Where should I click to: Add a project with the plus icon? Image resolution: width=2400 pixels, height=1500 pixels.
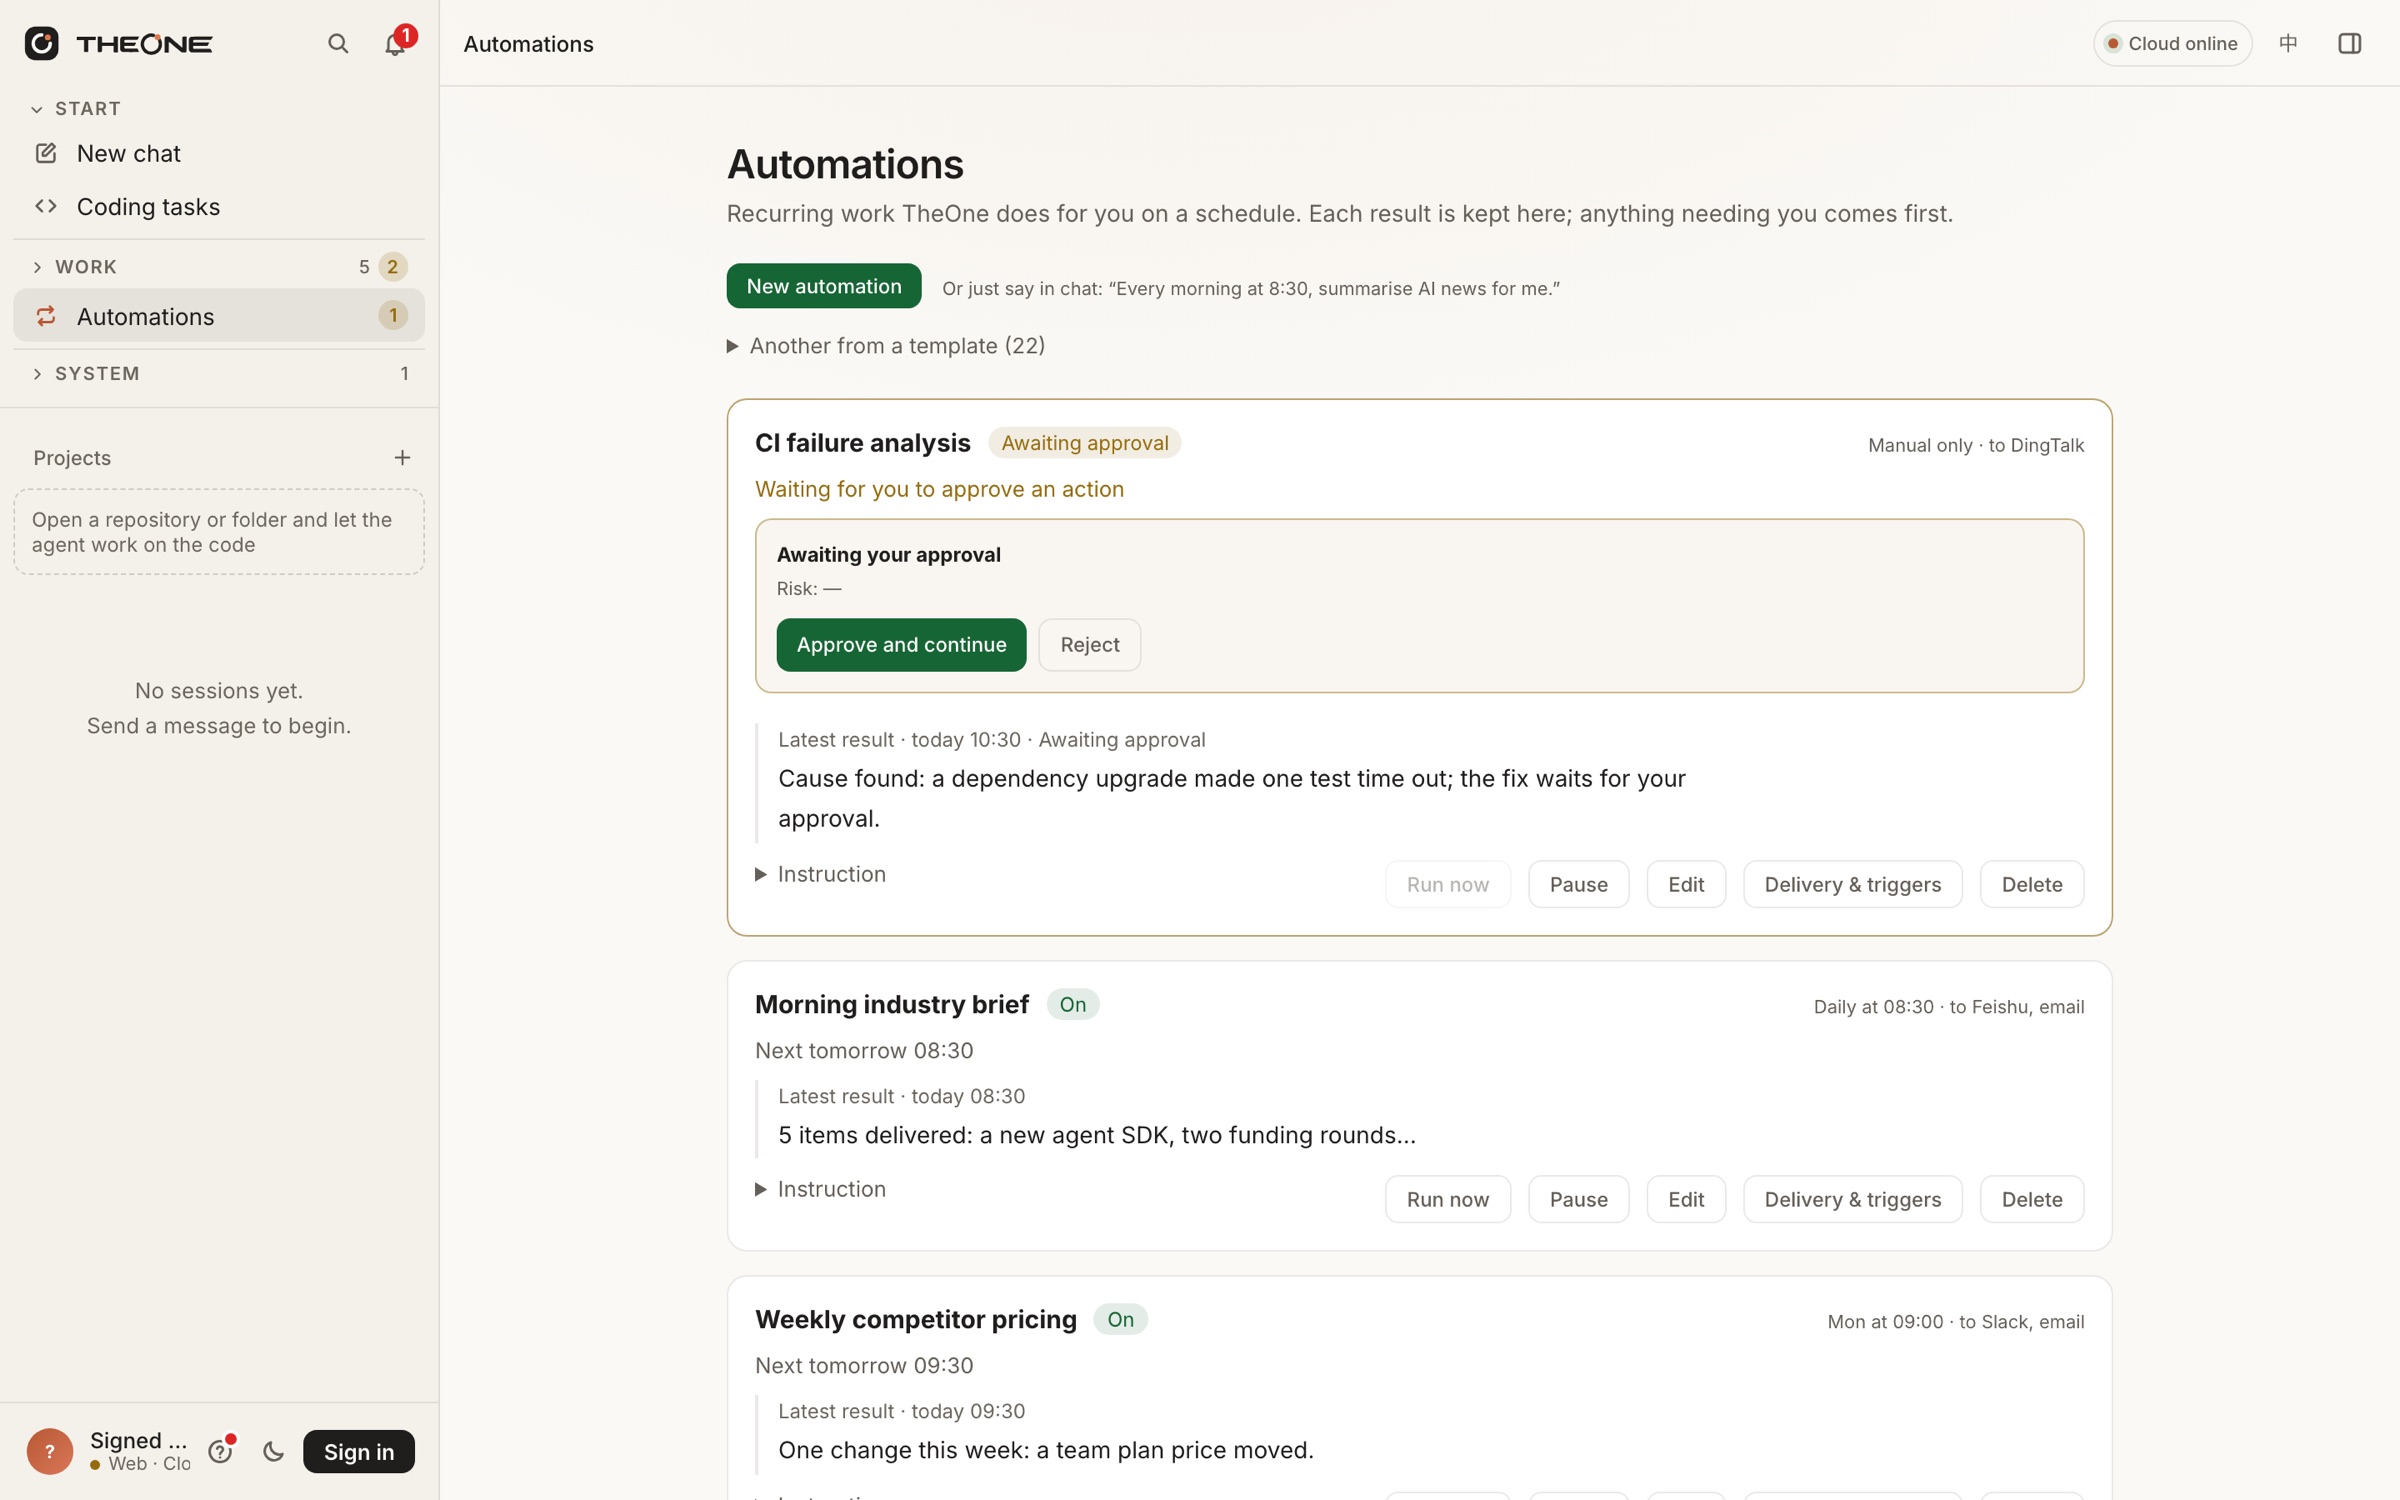pyautogui.click(x=402, y=458)
